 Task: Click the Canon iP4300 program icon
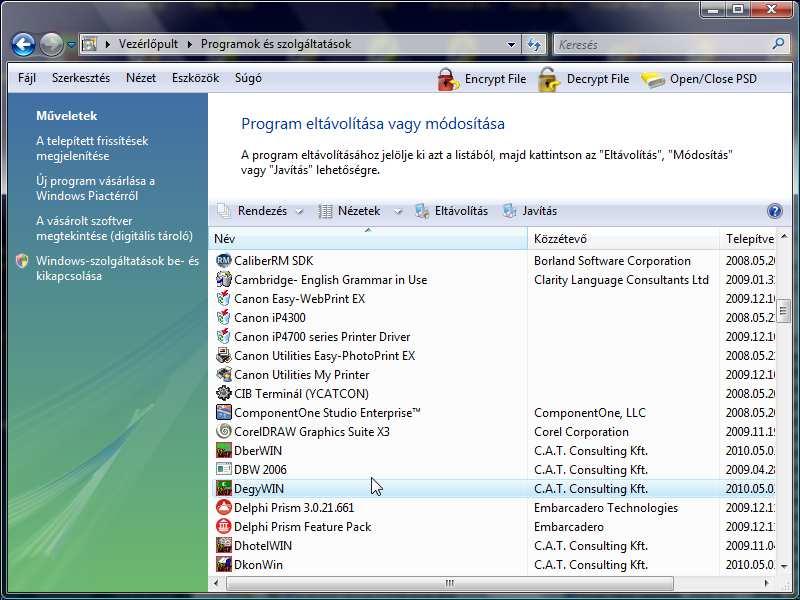pos(223,317)
